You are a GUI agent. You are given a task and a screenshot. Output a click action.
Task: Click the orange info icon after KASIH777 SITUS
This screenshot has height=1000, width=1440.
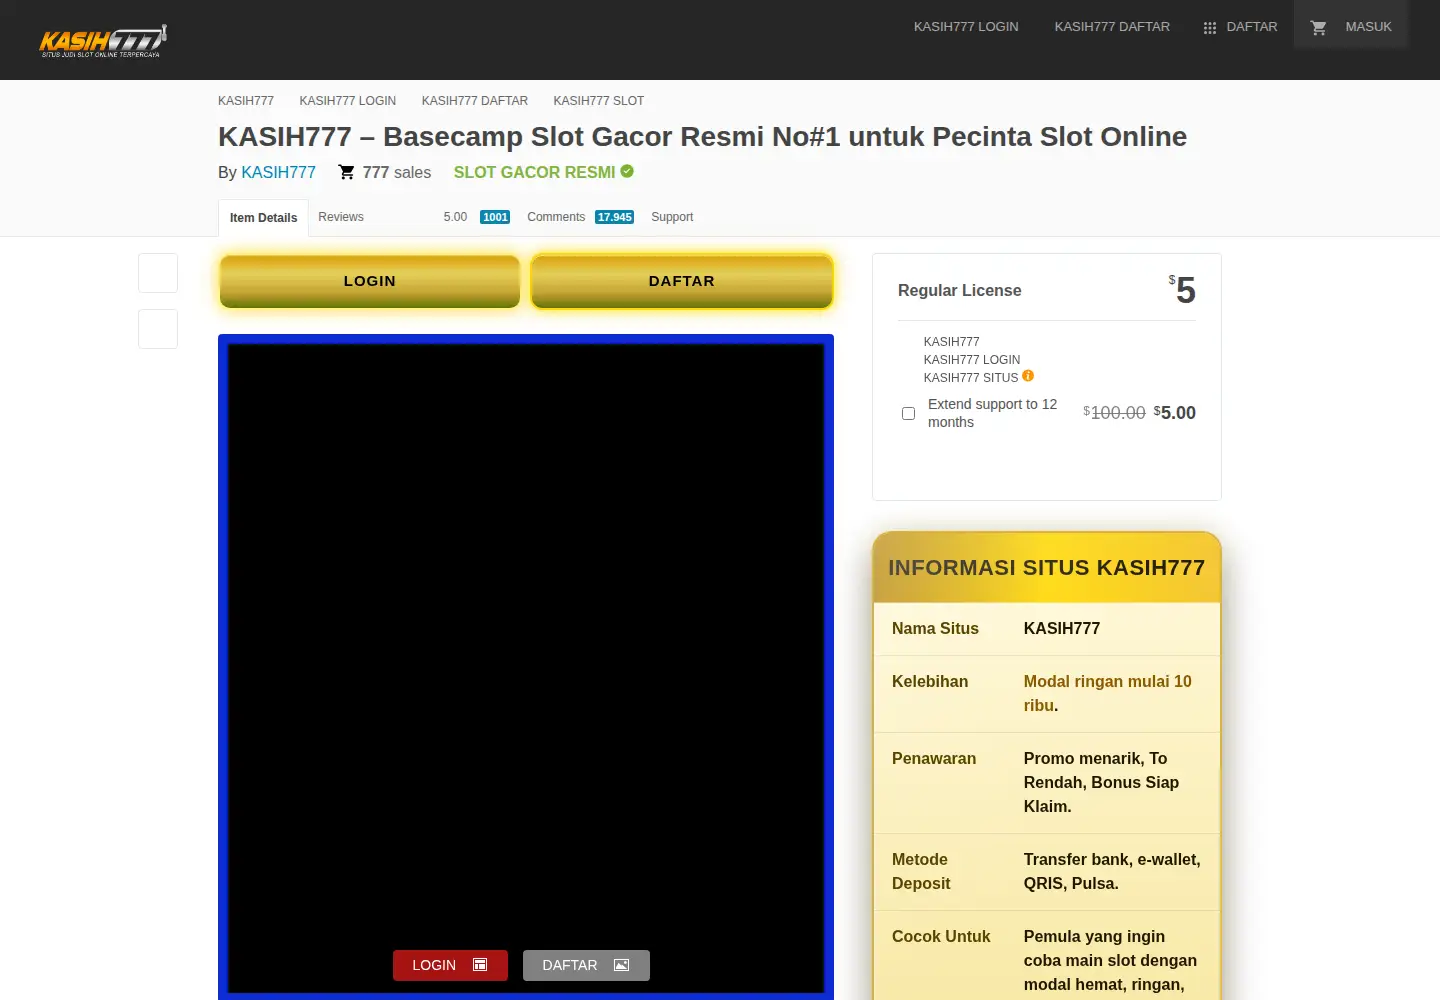1028,376
